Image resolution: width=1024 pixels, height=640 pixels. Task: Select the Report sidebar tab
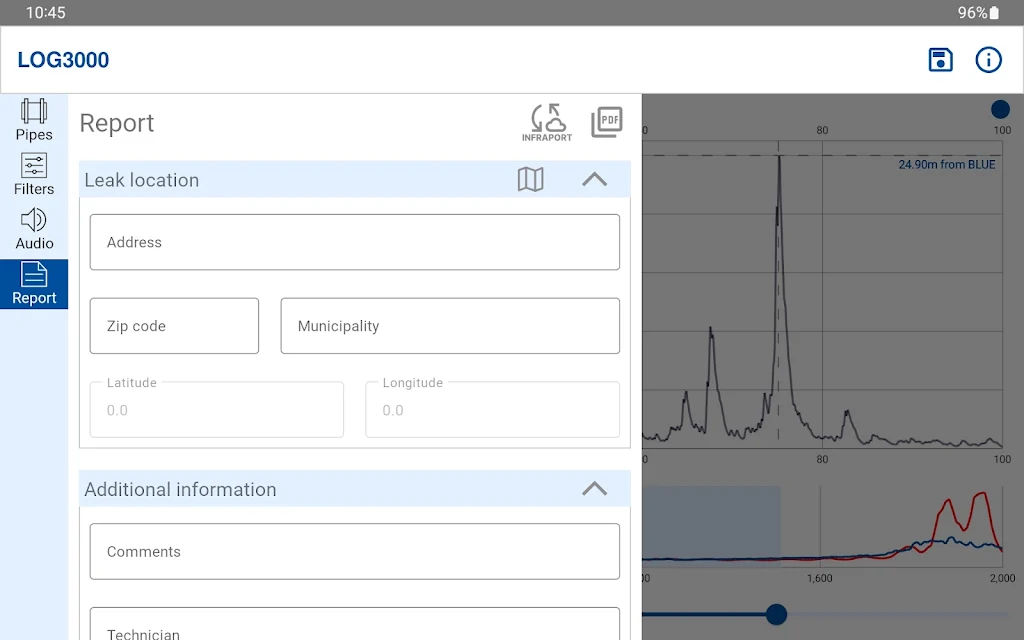[34, 284]
